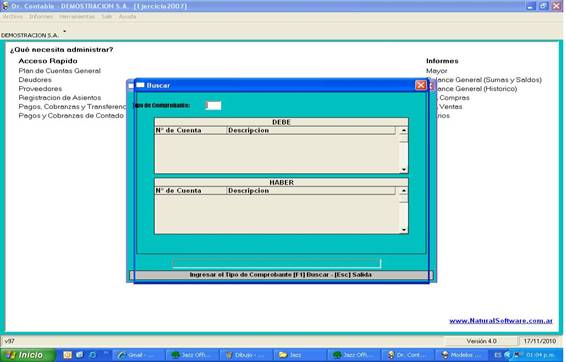566x362 pixels.
Task: Click the DEBE list scroll up arrow
Action: click(404, 130)
